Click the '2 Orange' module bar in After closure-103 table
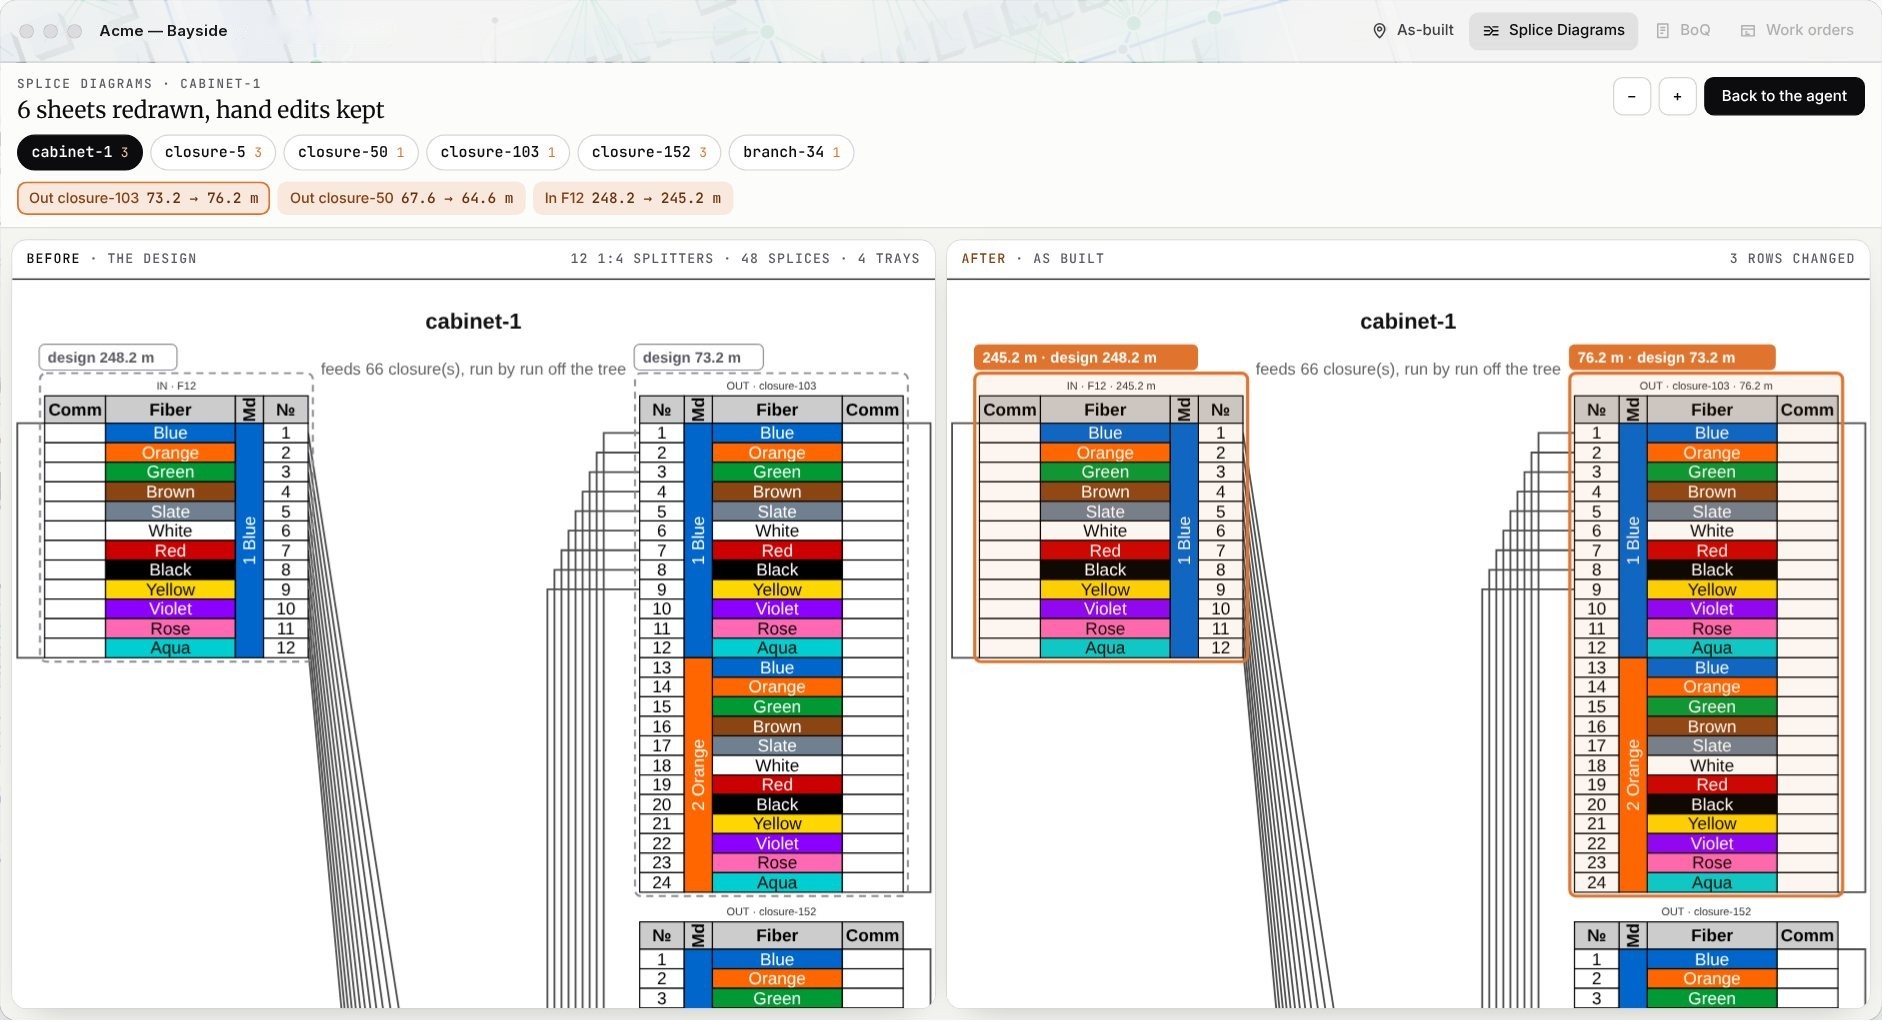 pyautogui.click(x=1633, y=775)
